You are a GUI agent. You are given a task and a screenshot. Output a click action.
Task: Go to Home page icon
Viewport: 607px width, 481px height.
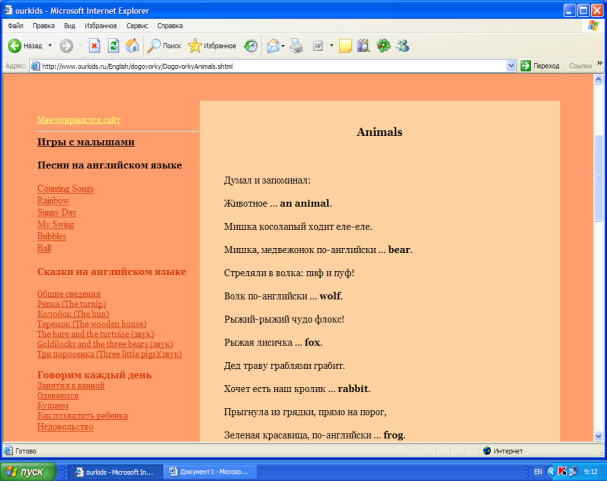[132, 46]
